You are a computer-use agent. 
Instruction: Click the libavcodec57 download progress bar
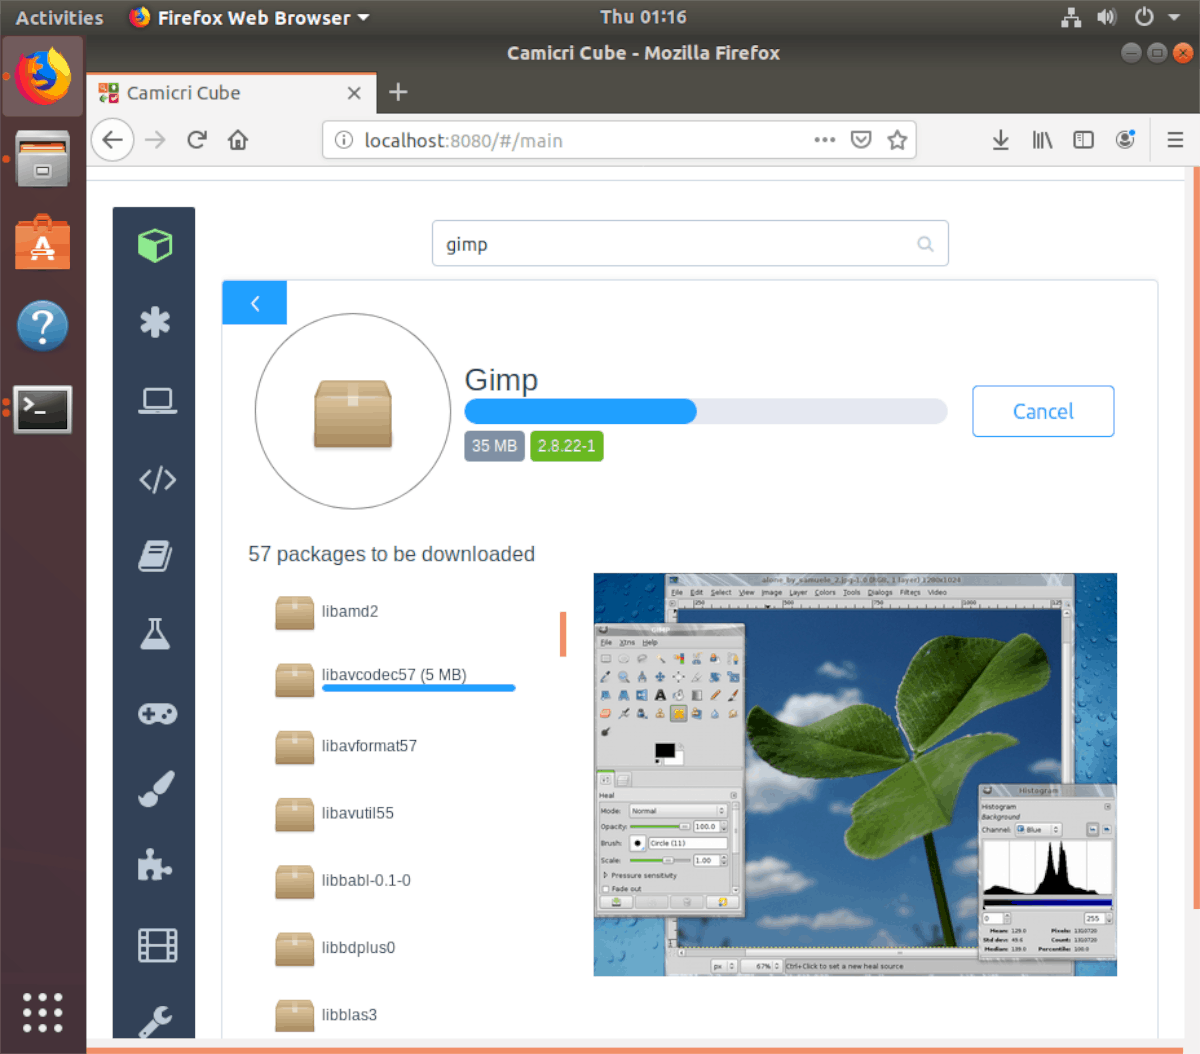[x=418, y=688]
